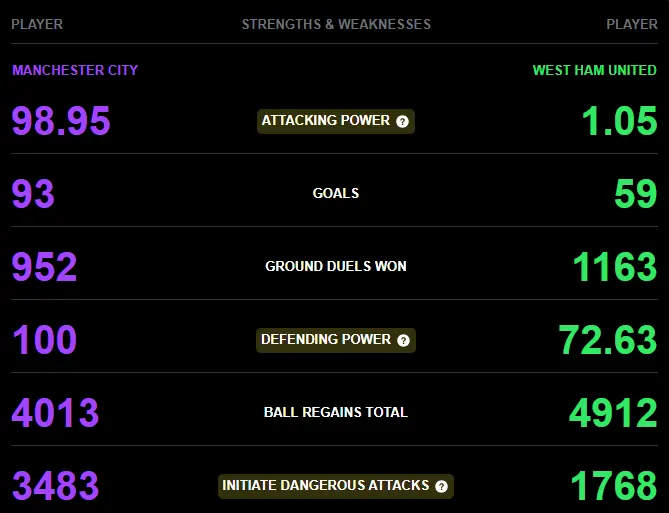This screenshot has height=513, width=669.
Task: Click Manchester City's 3483 dangerous attacks value
Action: coord(55,486)
